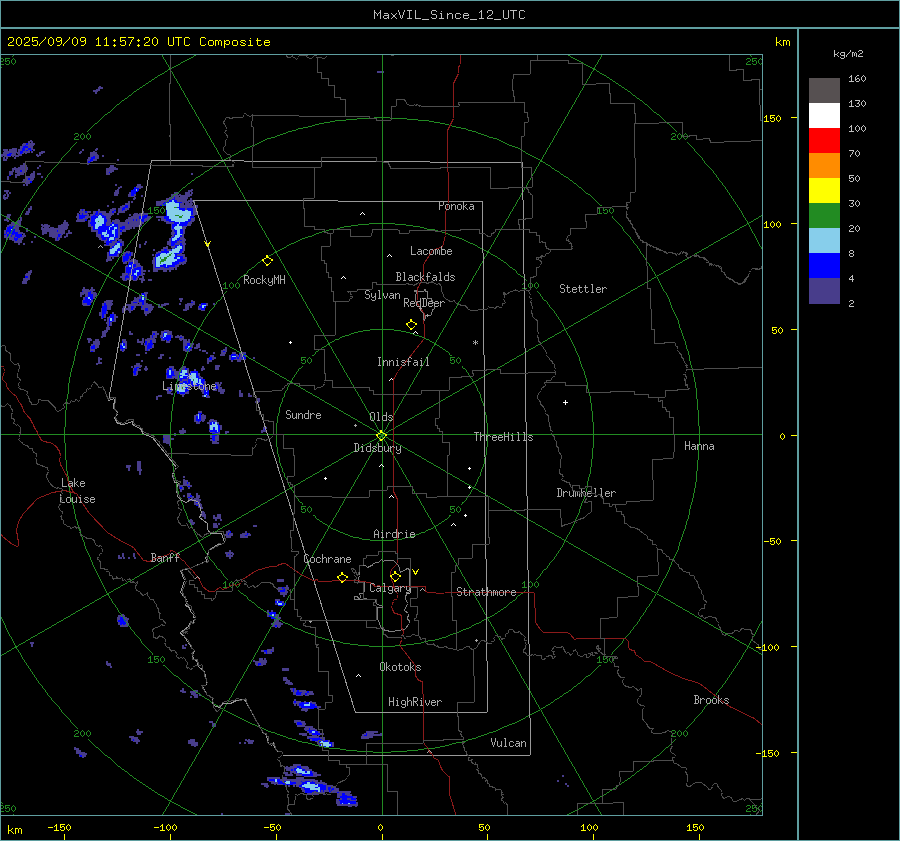Click the Sylvan label
The width and height of the screenshot is (900, 841).
pyautogui.click(x=382, y=295)
